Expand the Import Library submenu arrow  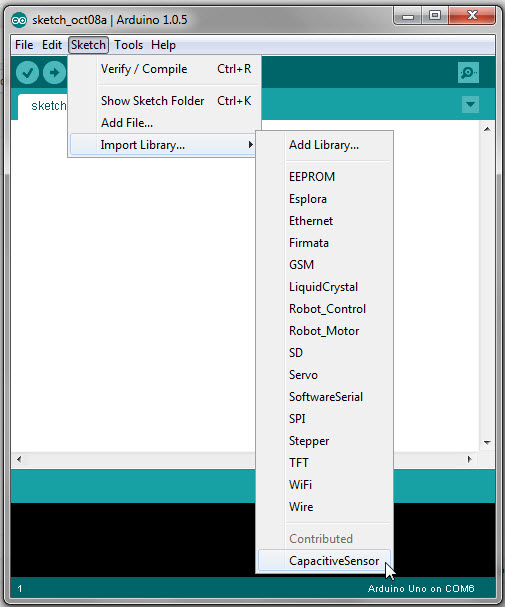click(x=250, y=145)
